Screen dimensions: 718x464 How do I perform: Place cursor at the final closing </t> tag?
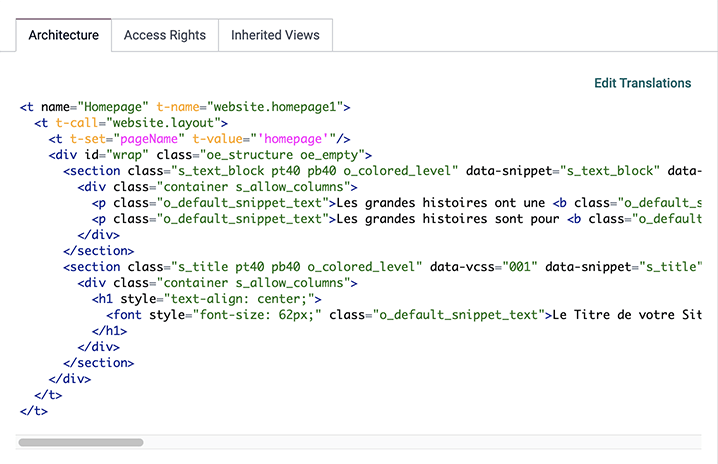pyautogui.click(x=33, y=411)
